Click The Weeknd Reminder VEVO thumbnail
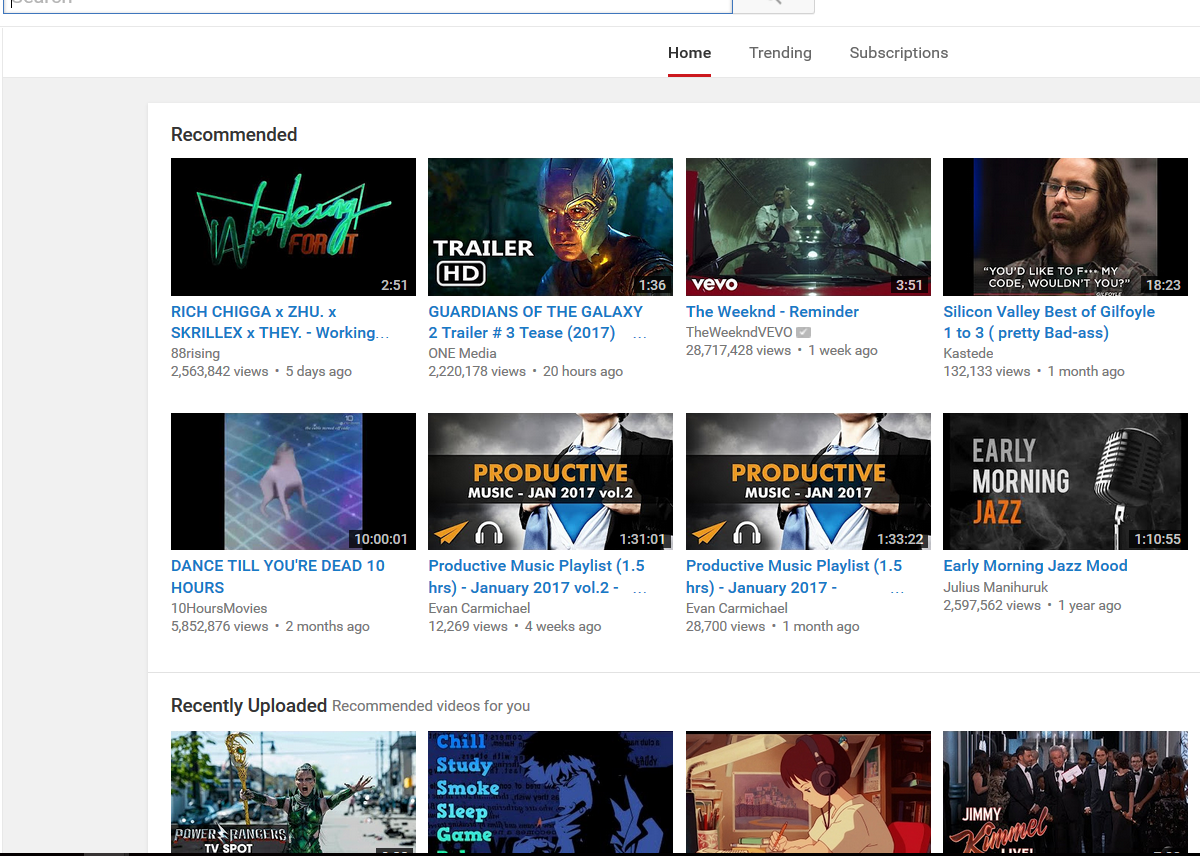Screen dimensions: 1200x856 click(x=808, y=226)
